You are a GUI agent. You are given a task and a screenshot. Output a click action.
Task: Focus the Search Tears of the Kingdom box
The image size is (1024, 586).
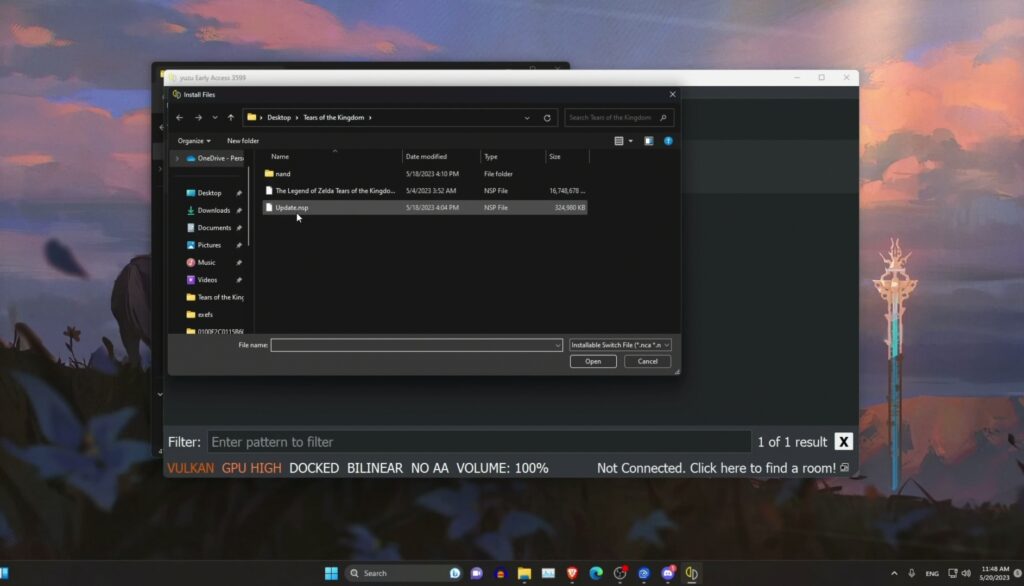click(x=618, y=118)
